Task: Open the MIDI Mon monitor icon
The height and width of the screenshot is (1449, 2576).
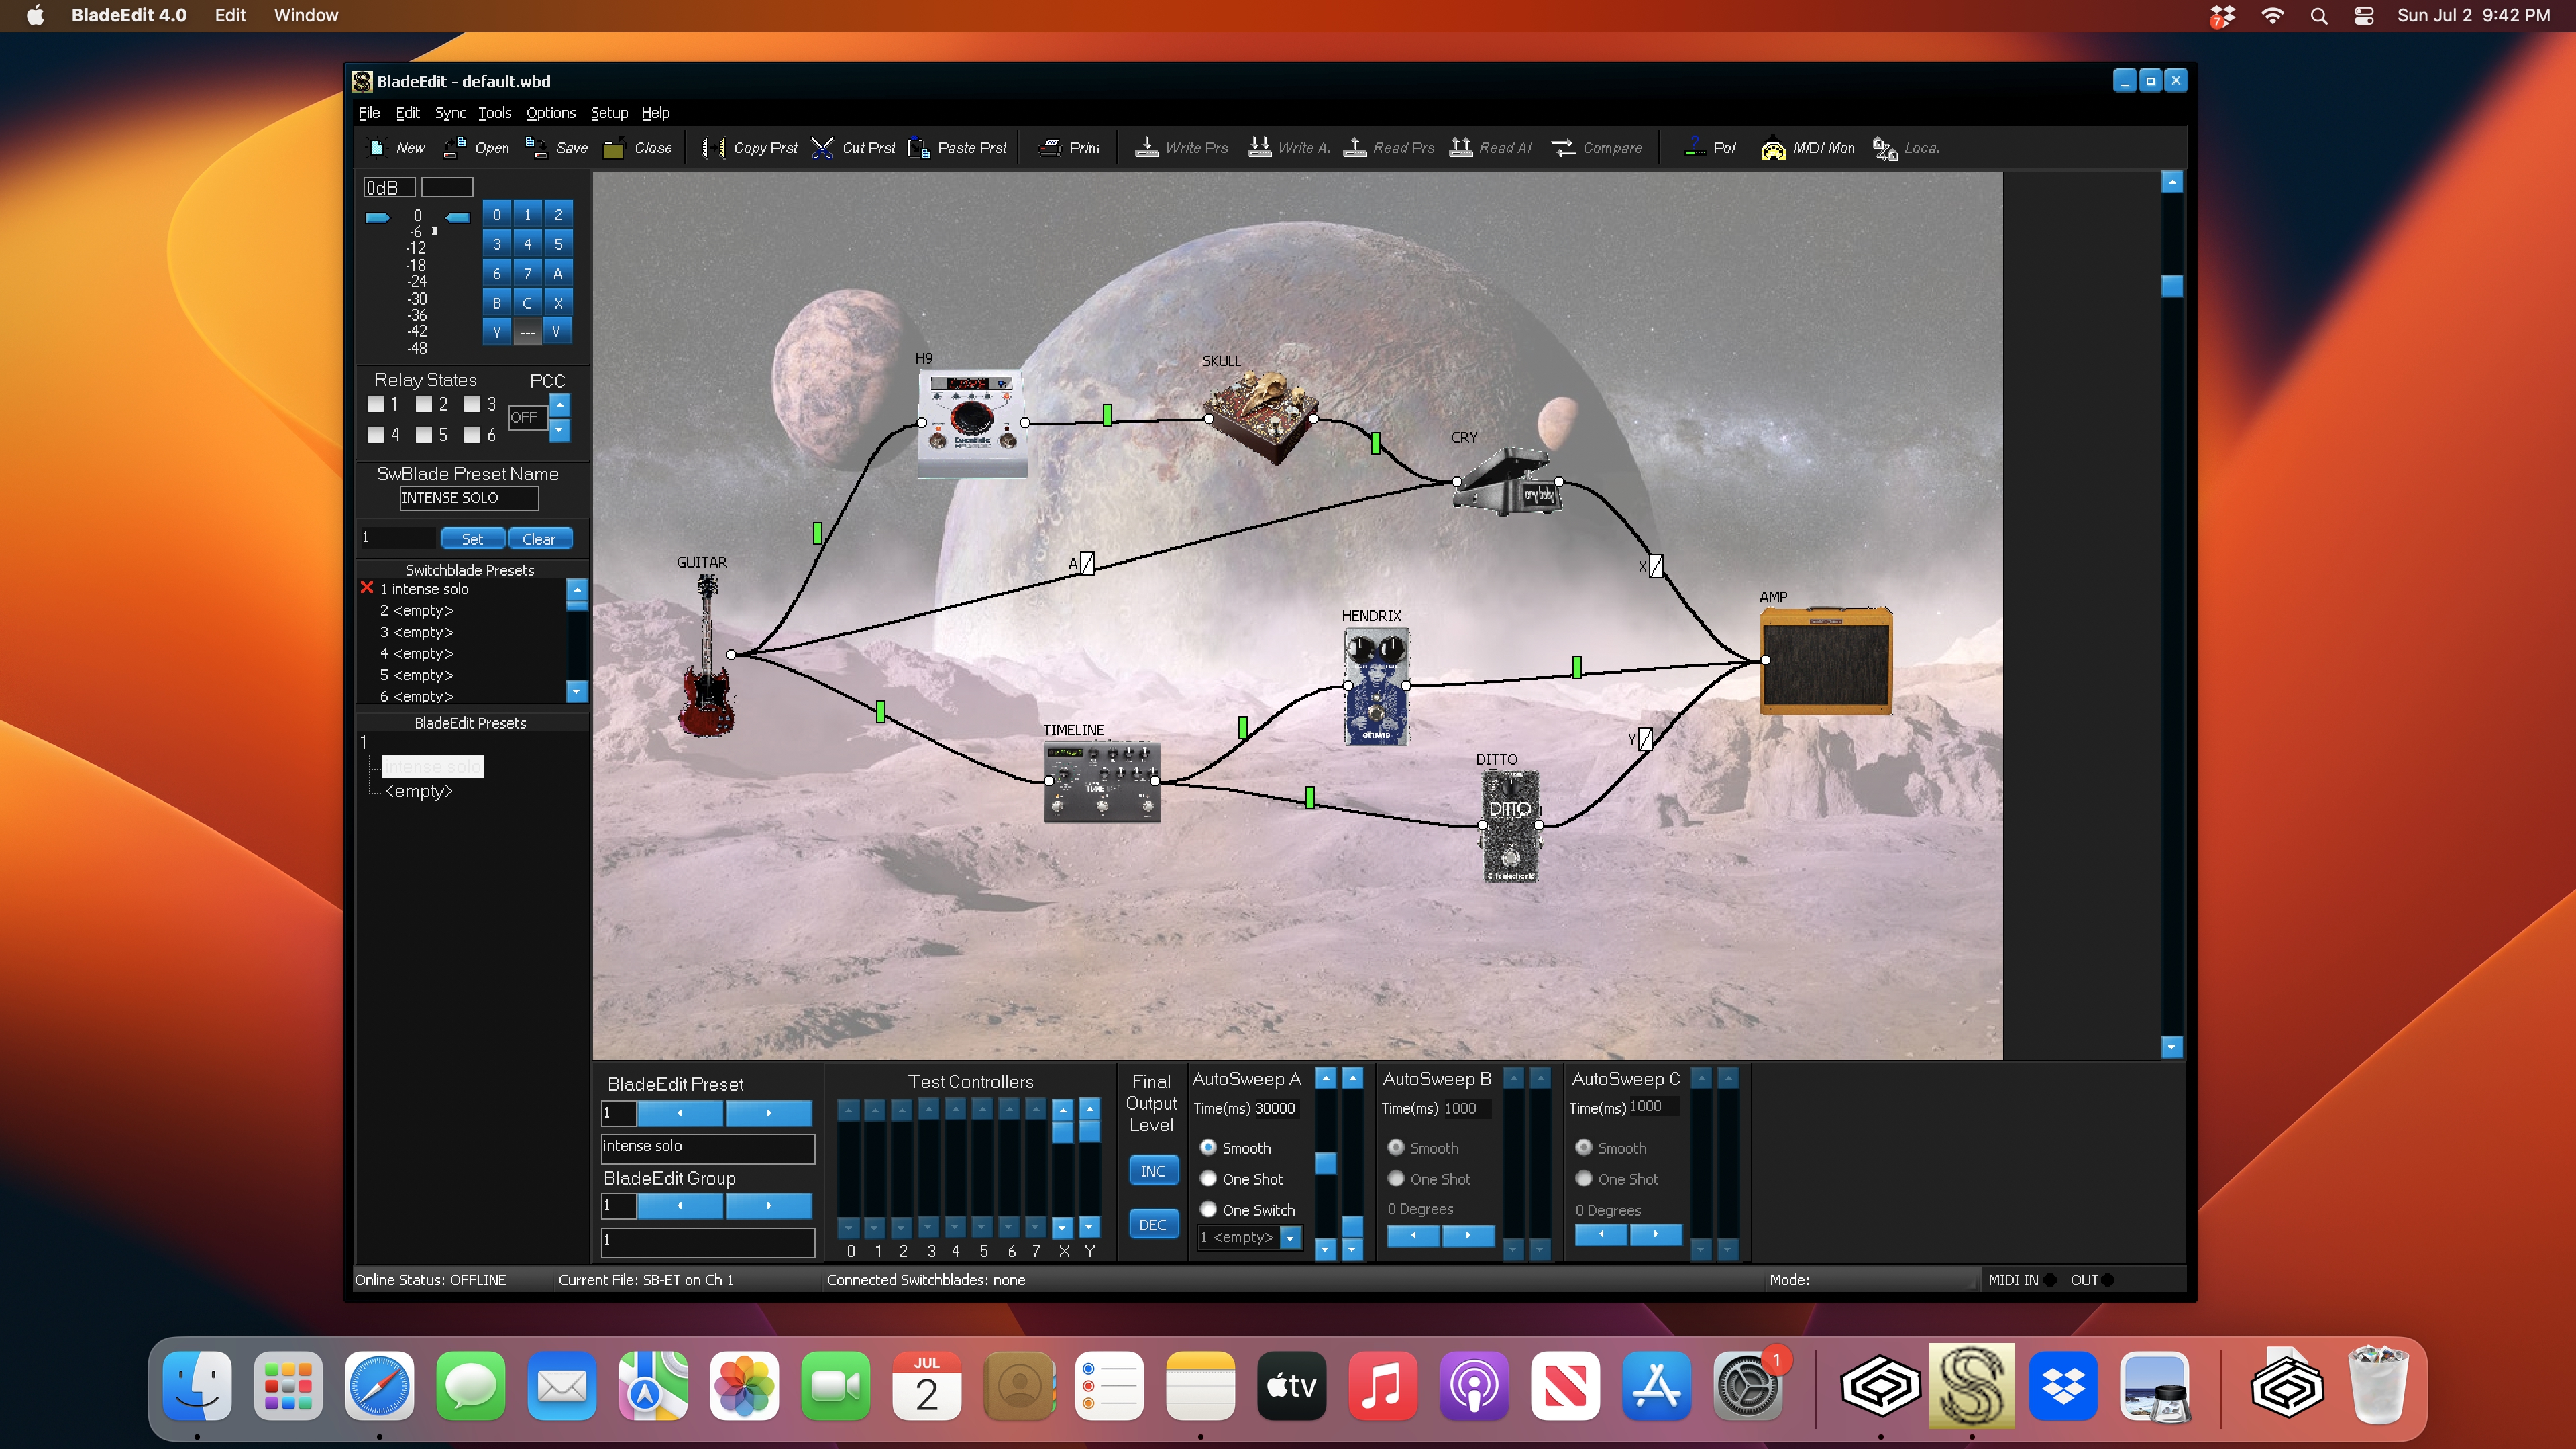Action: tap(1772, 148)
